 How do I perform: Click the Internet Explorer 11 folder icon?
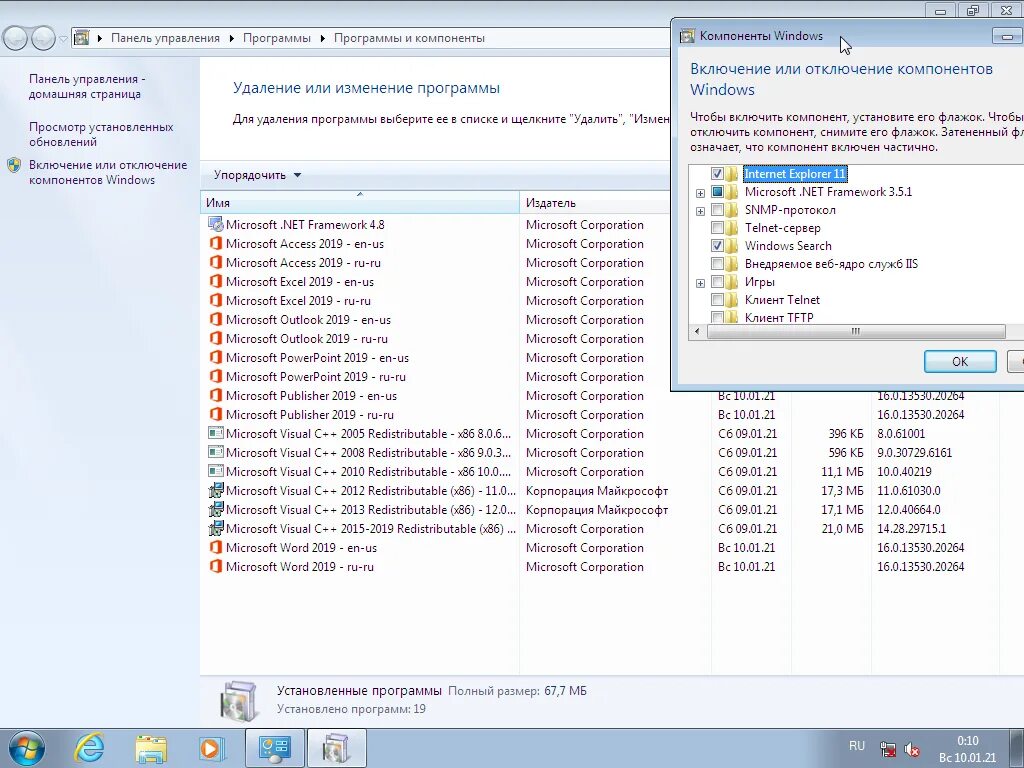732,174
